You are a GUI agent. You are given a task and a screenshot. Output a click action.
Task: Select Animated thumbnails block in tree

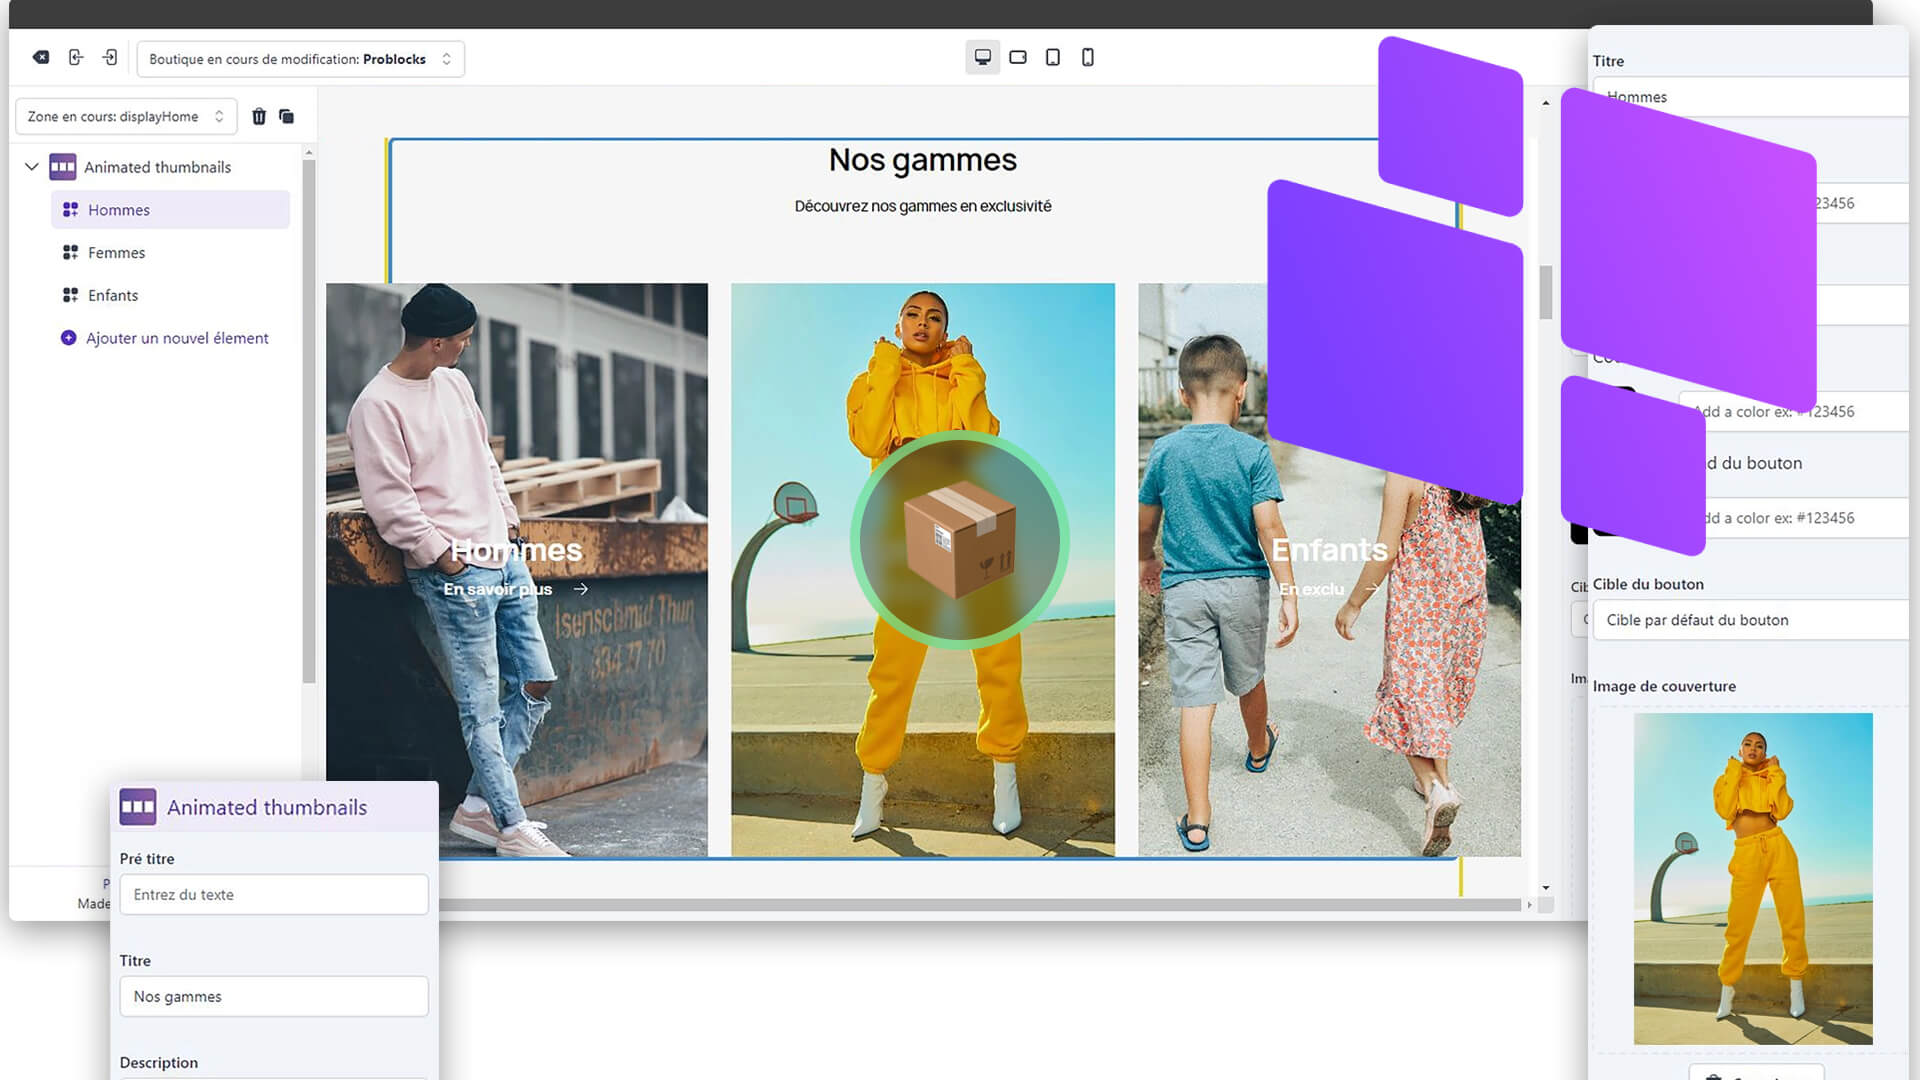click(157, 167)
